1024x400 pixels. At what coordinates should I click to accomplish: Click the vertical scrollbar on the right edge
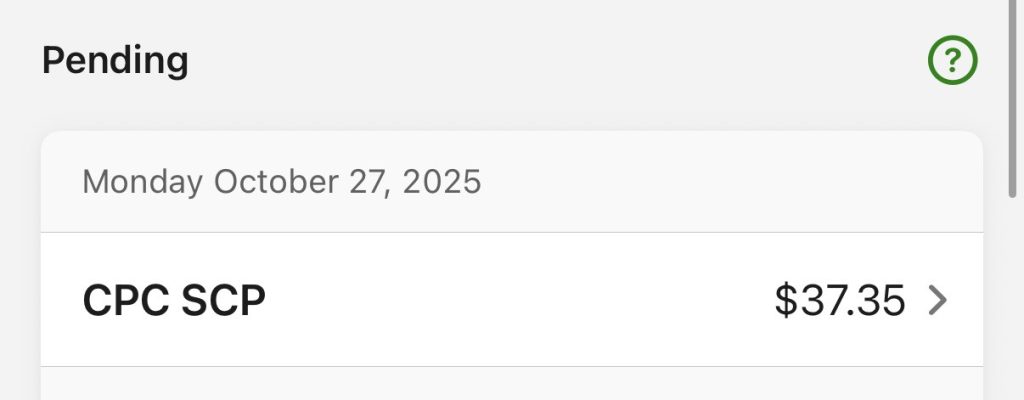tap(1012, 100)
